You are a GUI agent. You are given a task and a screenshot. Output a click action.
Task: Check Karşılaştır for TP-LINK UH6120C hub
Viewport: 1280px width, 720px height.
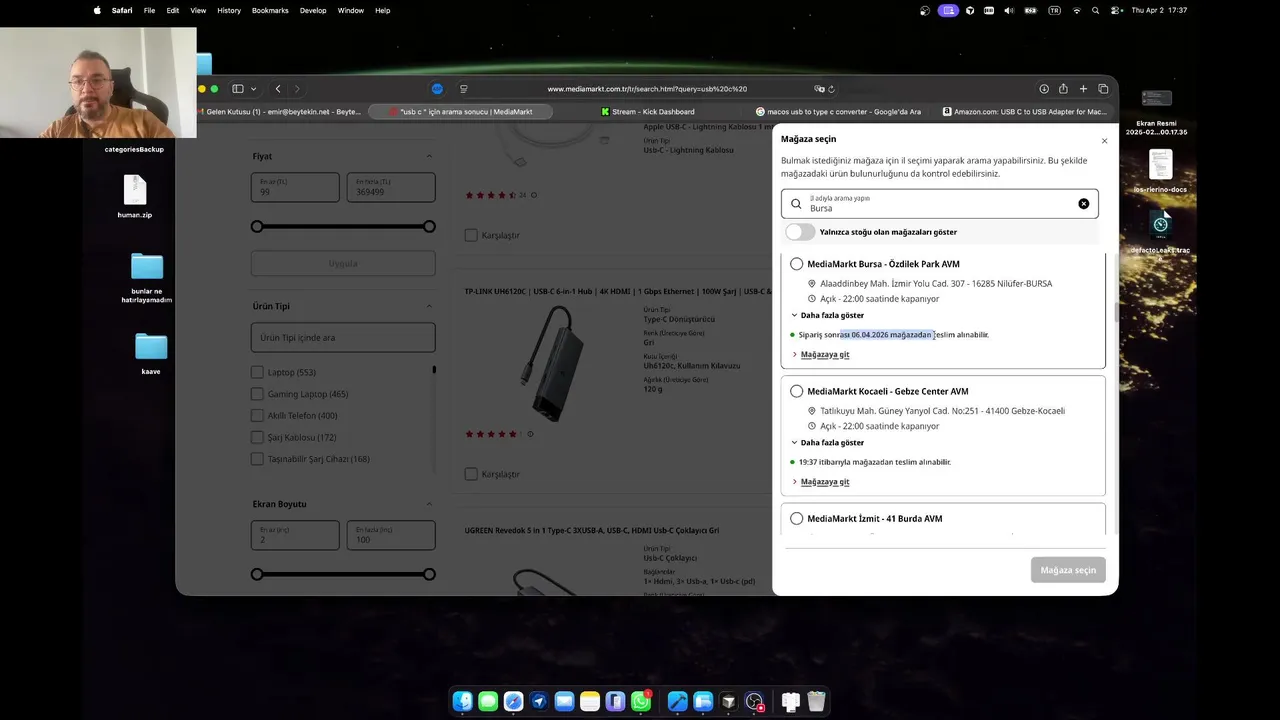471,474
